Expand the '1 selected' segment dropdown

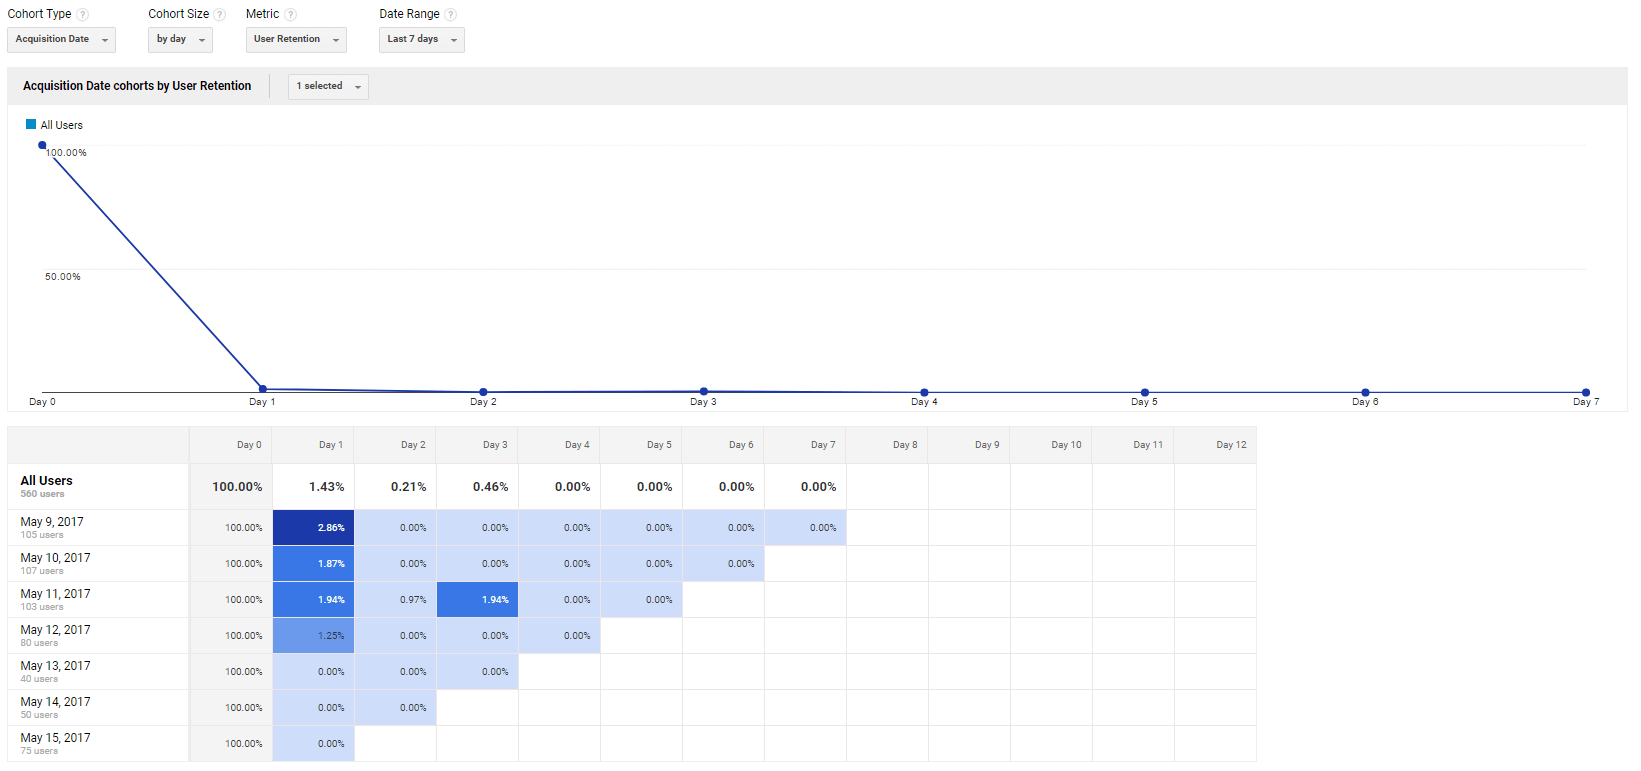[x=328, y=87]
